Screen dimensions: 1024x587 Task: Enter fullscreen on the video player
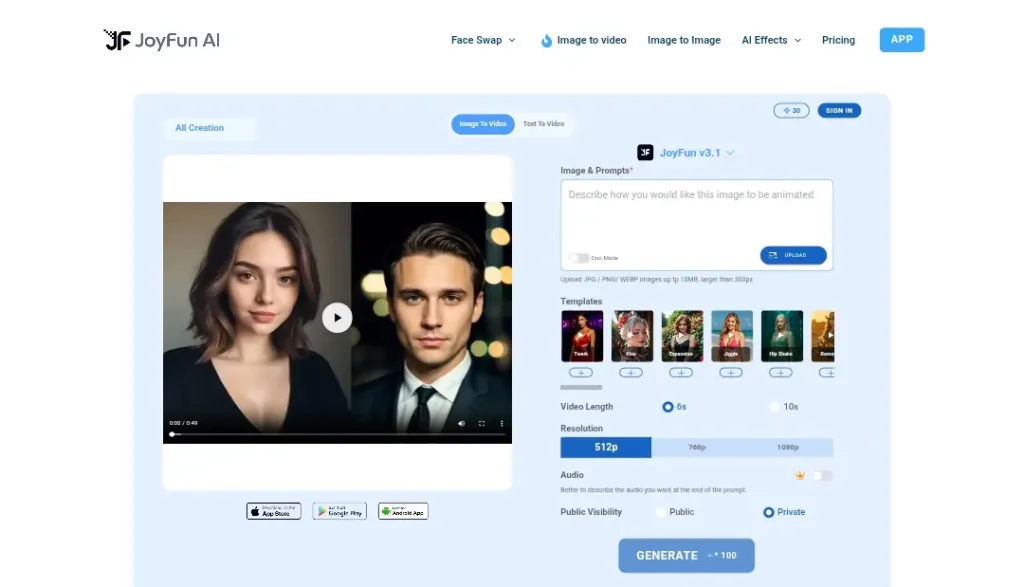(x=481, y=423)
